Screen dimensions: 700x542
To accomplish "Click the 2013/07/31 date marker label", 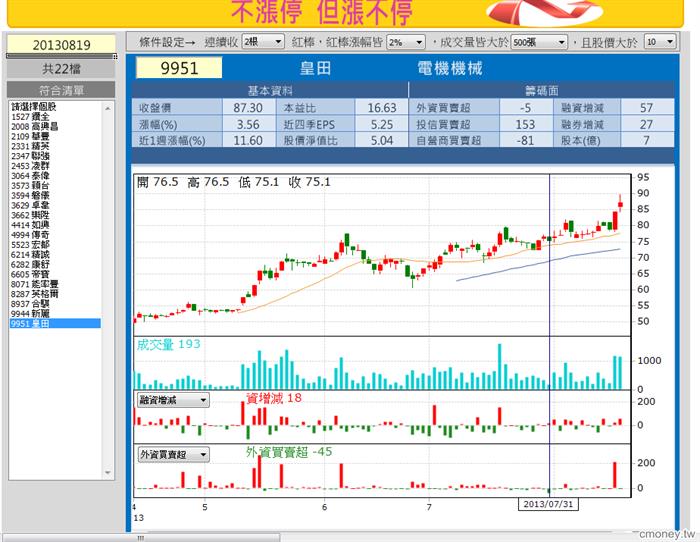I will [x=548, y=504].
